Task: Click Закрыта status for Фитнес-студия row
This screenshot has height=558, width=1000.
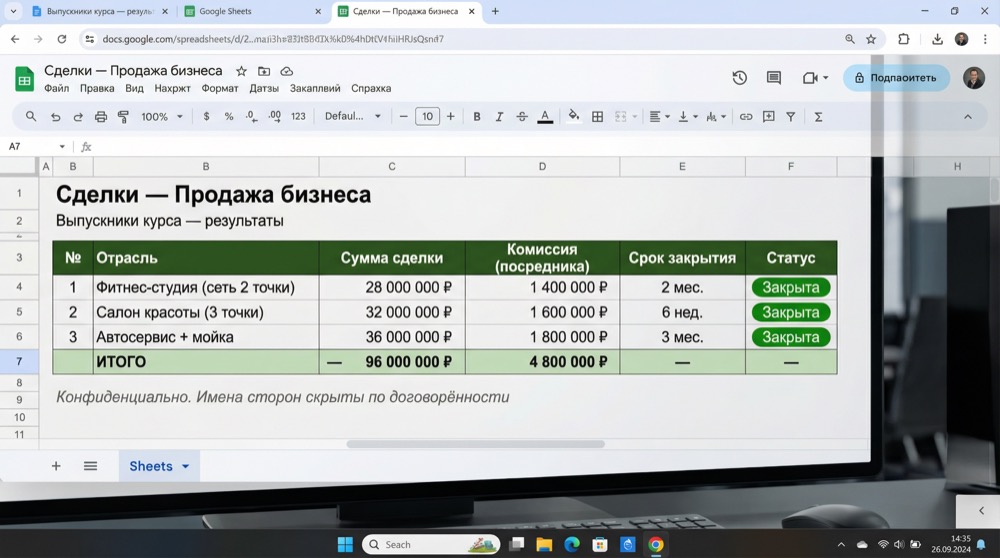Action: (791, 288)
